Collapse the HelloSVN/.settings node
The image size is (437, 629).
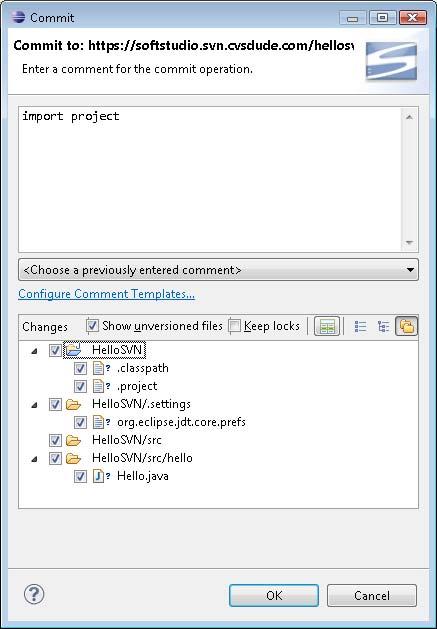(35, 405)
